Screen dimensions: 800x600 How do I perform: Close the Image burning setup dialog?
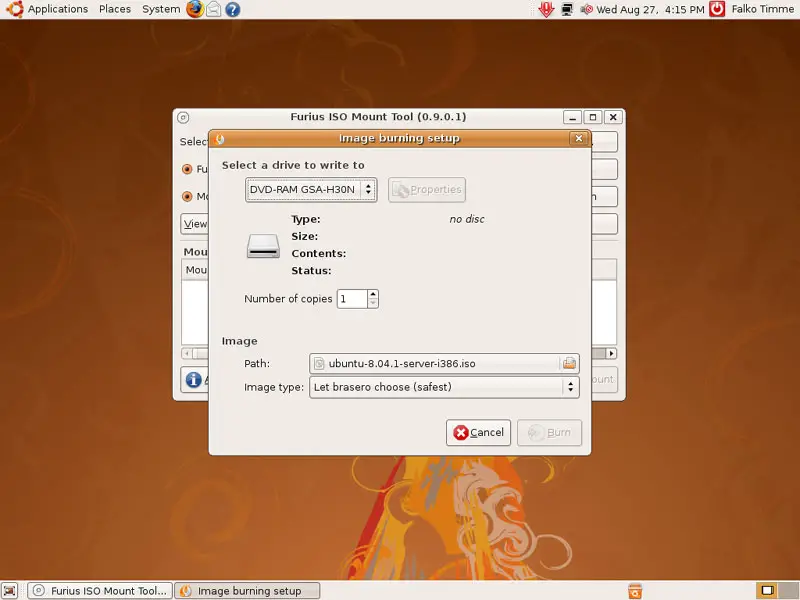point(579,138)
